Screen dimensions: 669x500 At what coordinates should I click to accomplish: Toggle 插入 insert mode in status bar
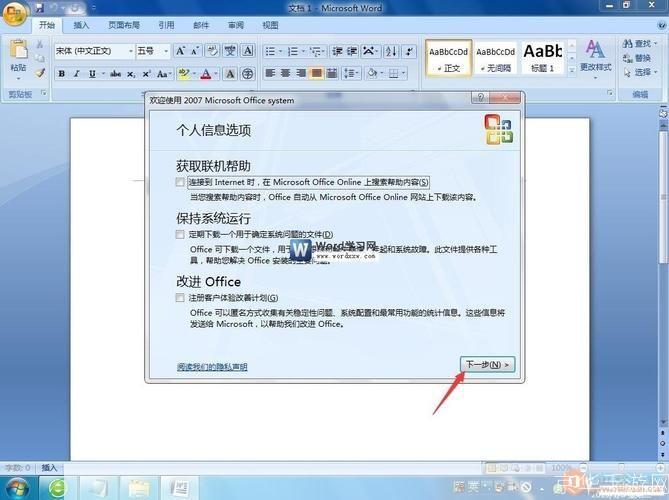[49, 468]
